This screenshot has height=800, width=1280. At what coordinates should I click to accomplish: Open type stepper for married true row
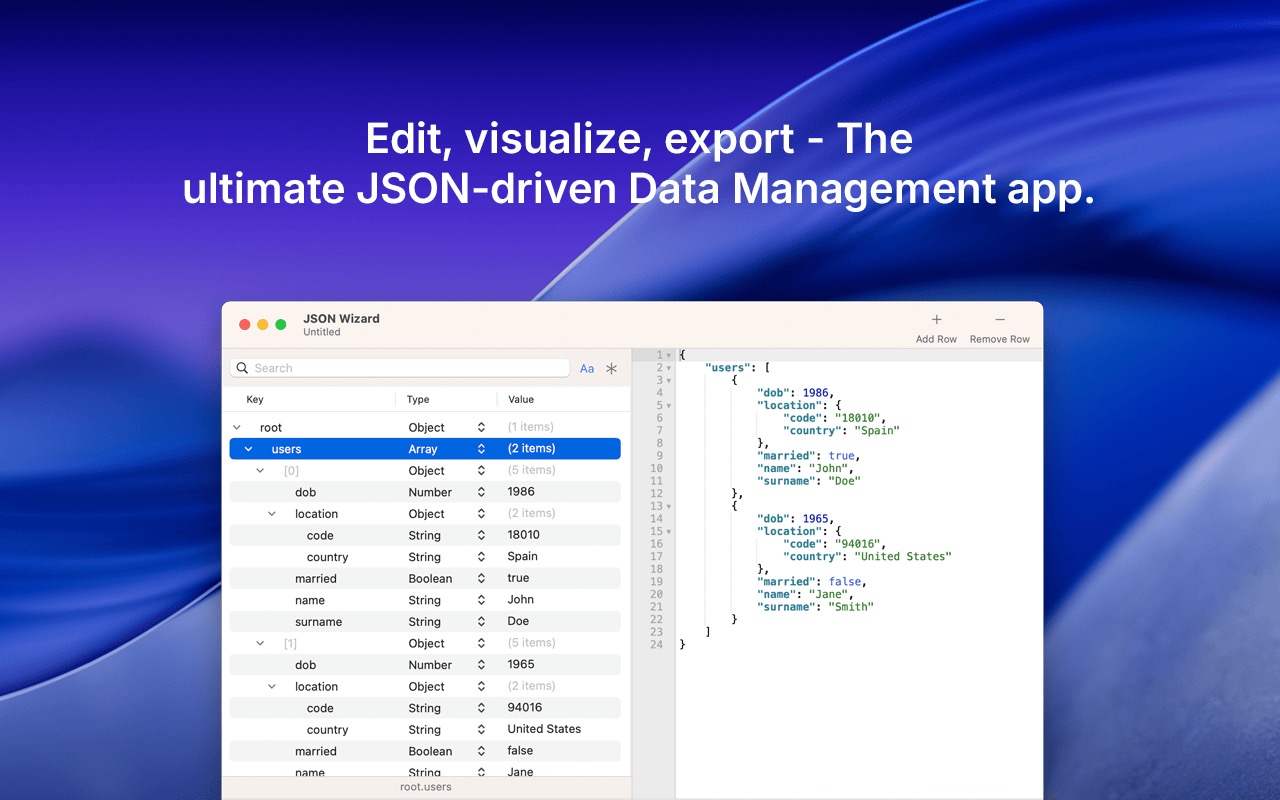click(x=481, y=579)
